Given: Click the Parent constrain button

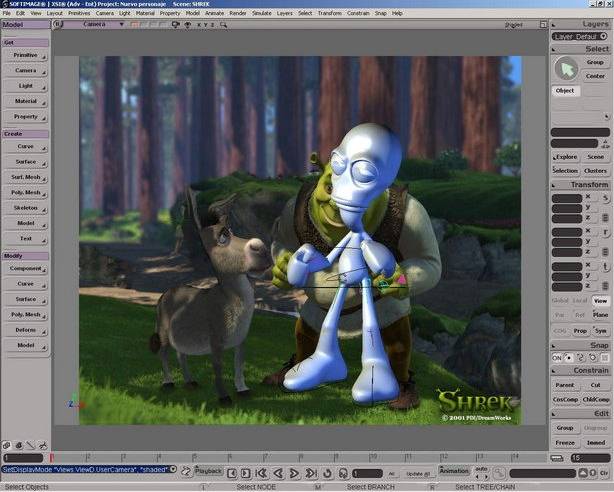Looking at the screenshot, I should (x=565, y=385).
